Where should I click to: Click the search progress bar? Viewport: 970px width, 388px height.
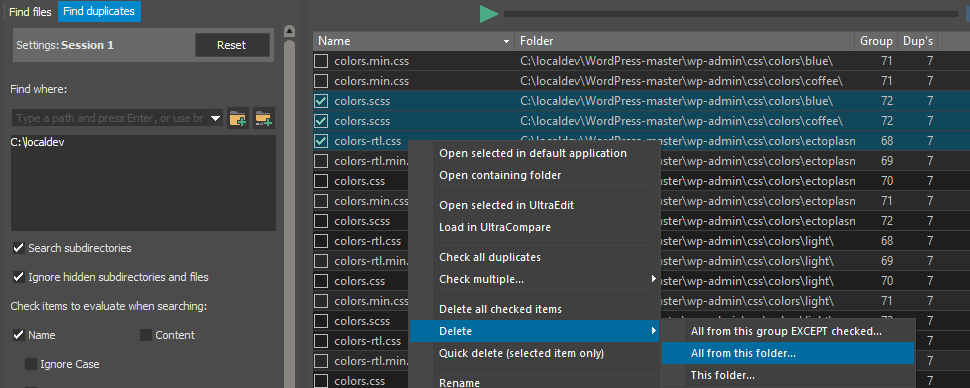[x=730, y=14]
